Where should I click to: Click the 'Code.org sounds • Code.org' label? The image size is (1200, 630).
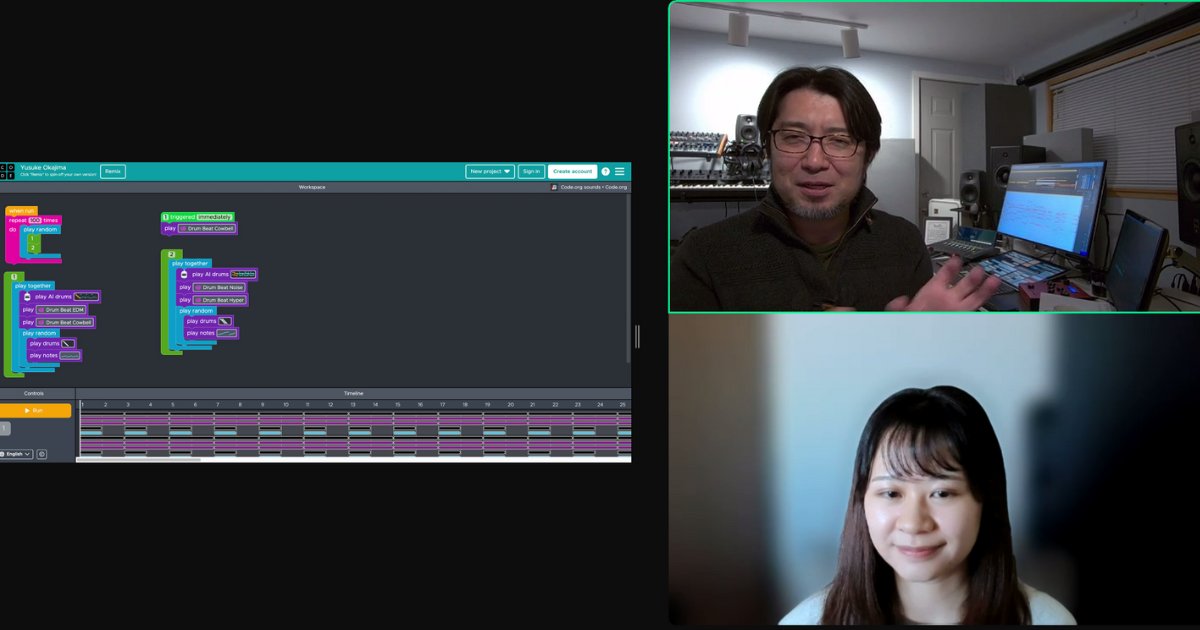click(594, 187)
